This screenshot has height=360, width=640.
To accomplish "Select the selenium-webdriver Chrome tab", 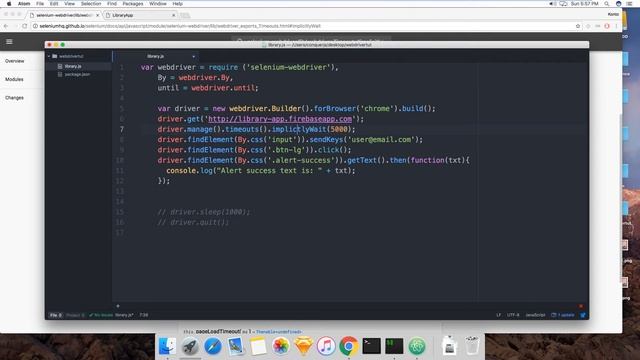I will tap(64, 15).
